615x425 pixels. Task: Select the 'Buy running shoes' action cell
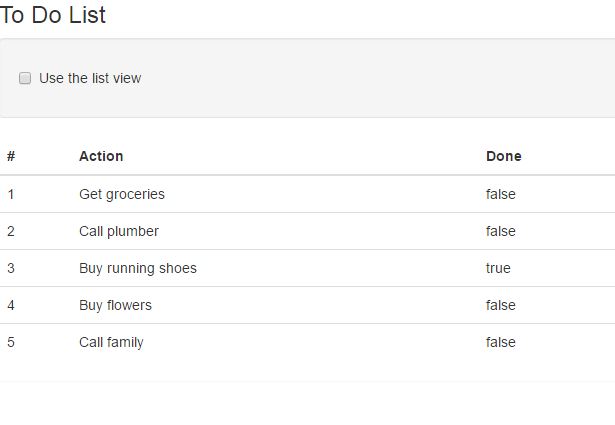click(x=138, y=268)
